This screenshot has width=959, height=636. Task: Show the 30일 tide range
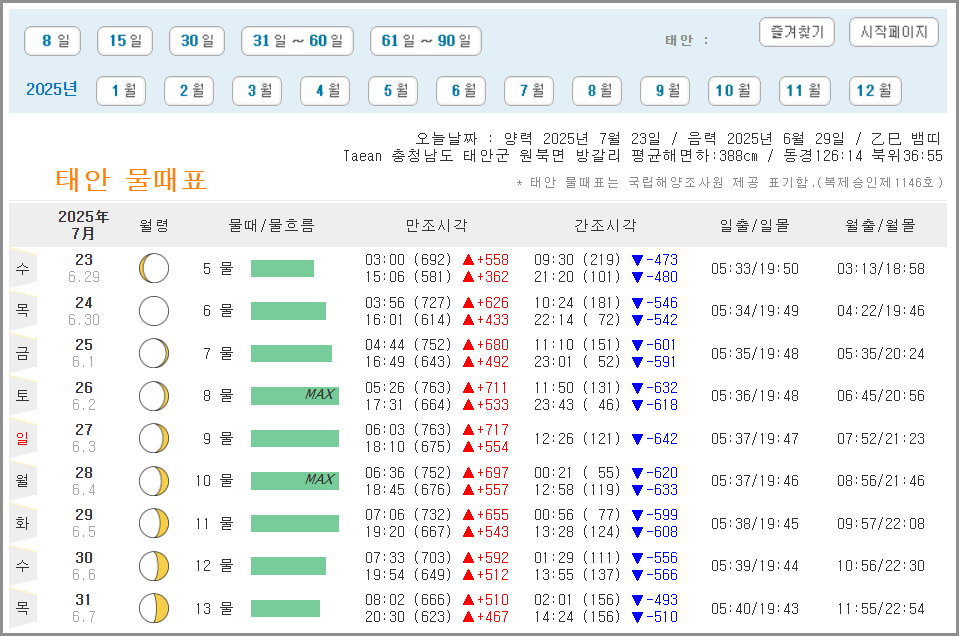197,41
